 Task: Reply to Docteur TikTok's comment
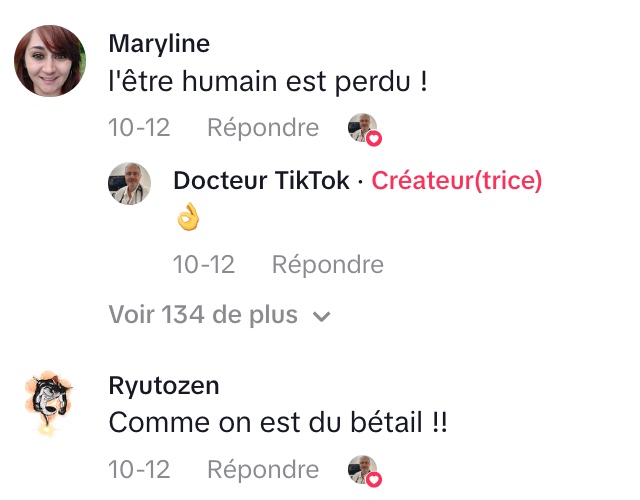click(328, 264)
